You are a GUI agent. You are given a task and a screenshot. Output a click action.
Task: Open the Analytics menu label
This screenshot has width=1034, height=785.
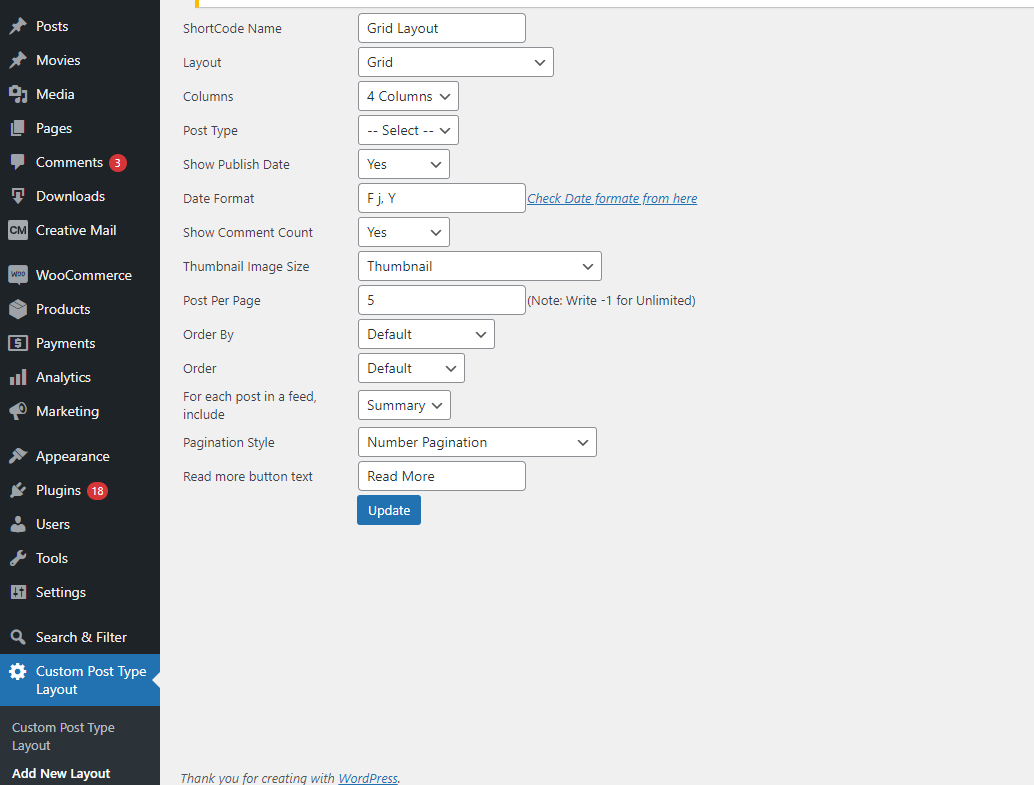[63, 377]
